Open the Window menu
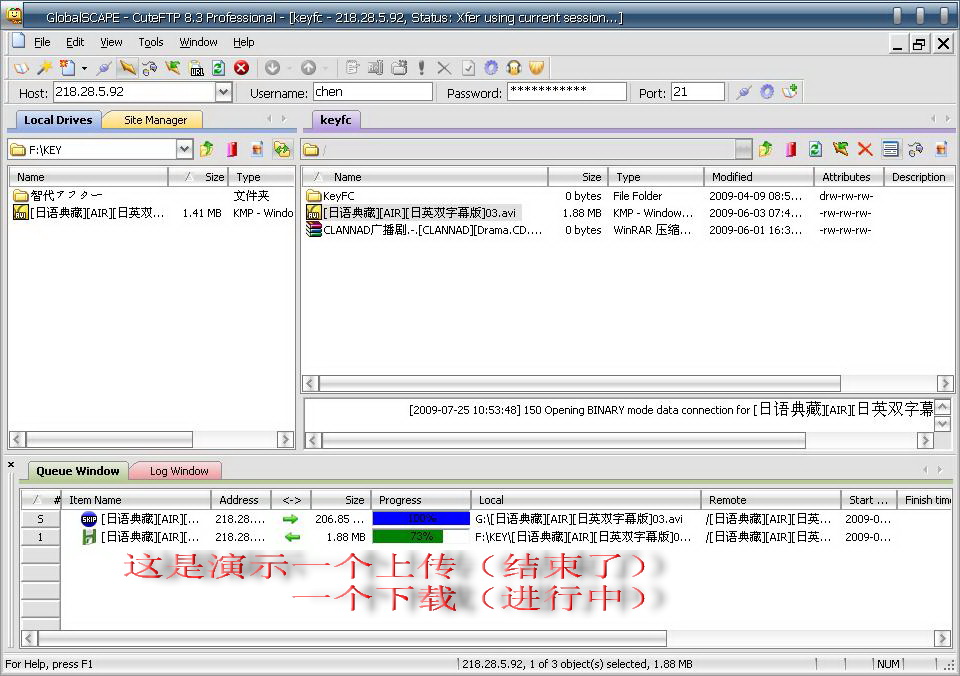The width and height of the screenshot is (960, 676). pos(198,42)
